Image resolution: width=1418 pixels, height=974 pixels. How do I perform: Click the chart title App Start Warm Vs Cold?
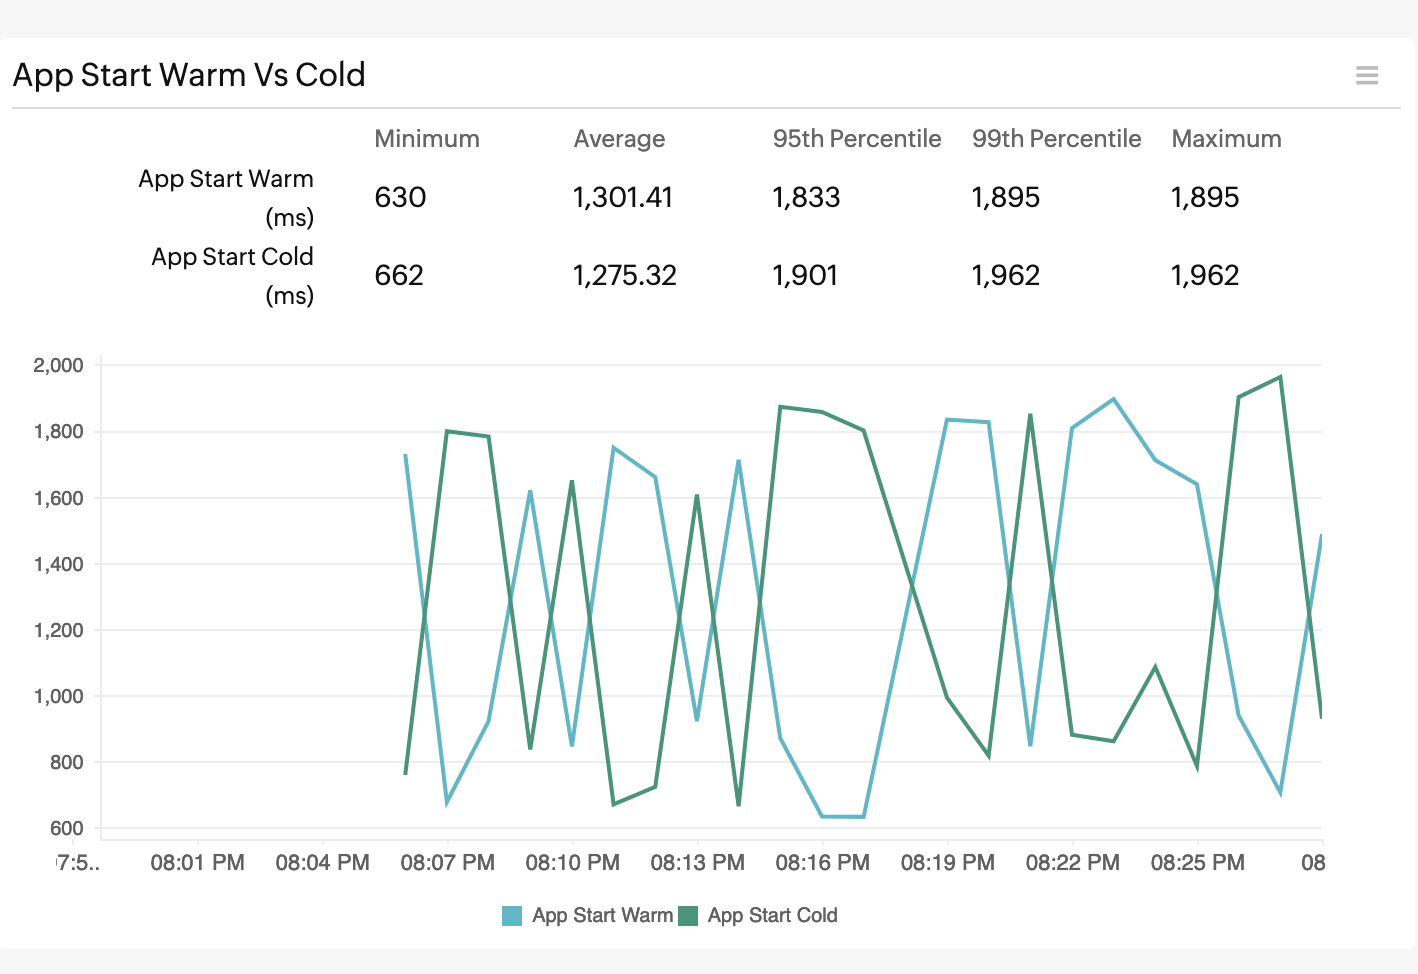click(x=188, y=74)
